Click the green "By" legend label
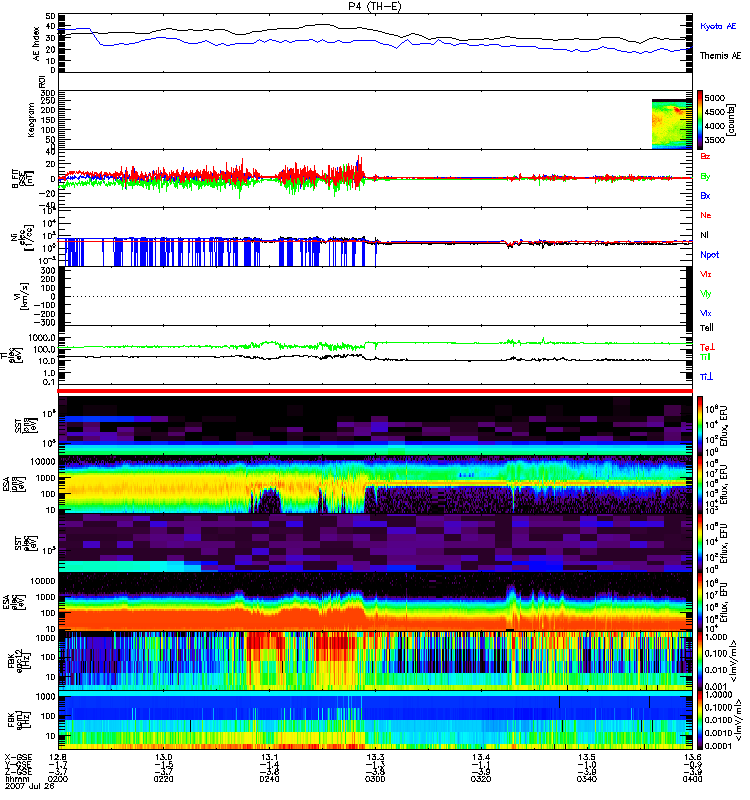This screenshot has width=750, height=800. tap(705, 177)
